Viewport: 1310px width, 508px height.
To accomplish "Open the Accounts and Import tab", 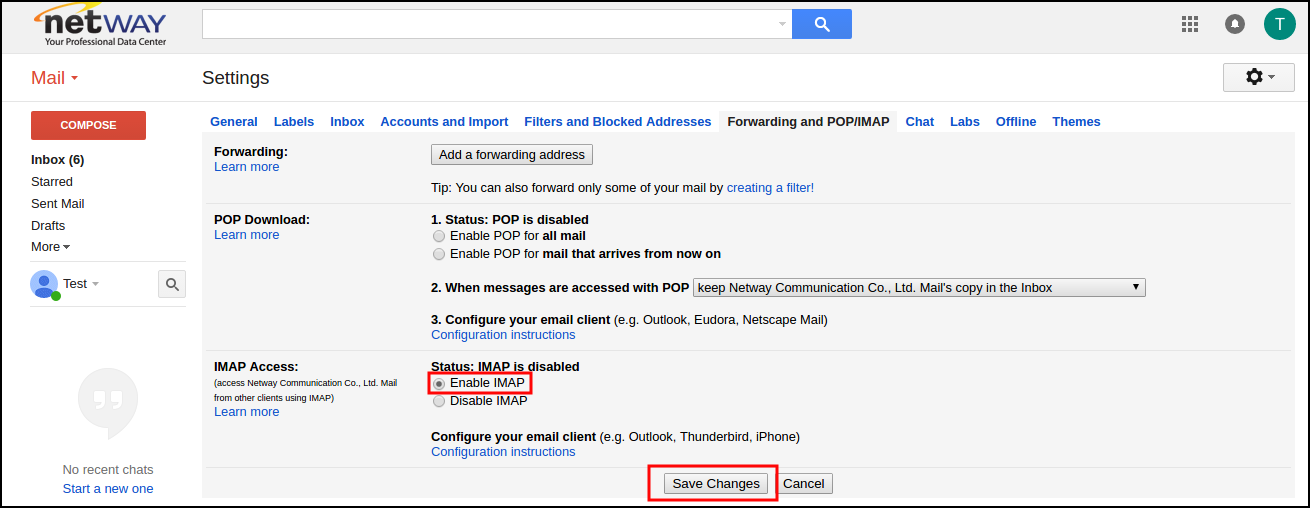I will coord(444,122).
